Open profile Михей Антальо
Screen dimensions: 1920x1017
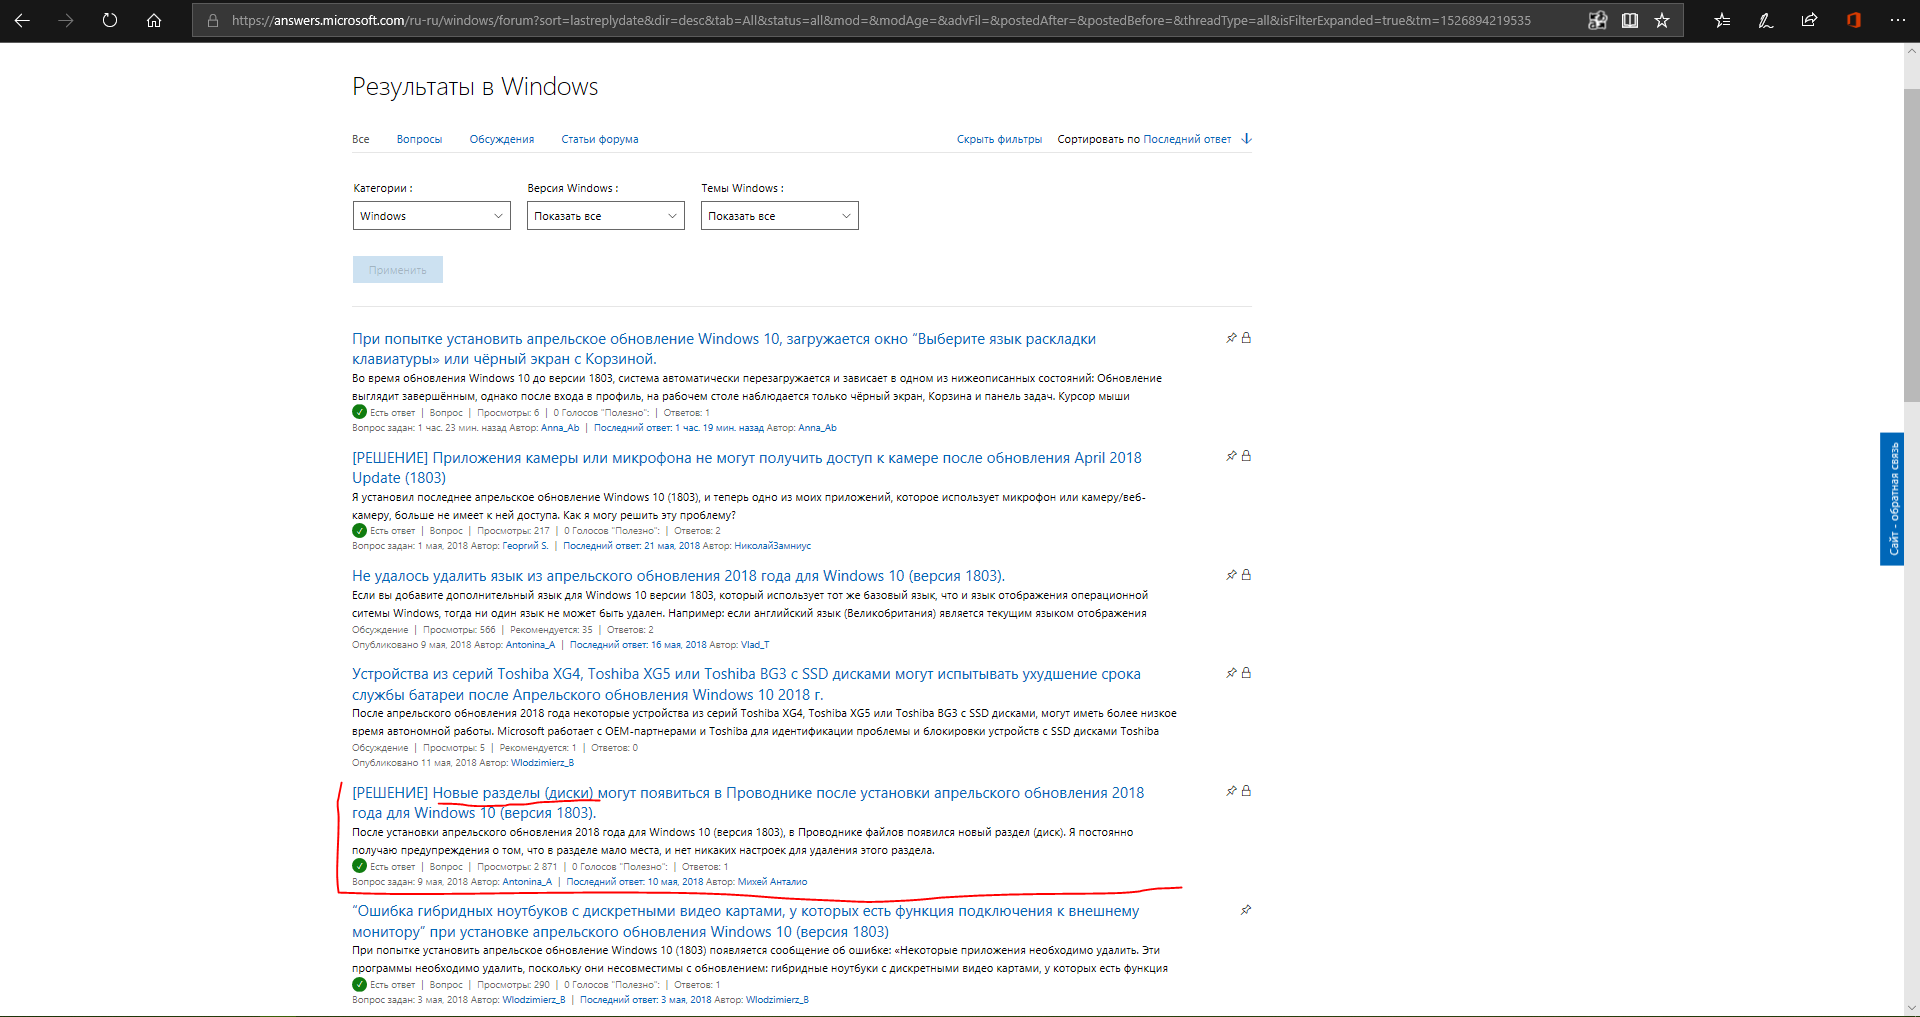772,882
